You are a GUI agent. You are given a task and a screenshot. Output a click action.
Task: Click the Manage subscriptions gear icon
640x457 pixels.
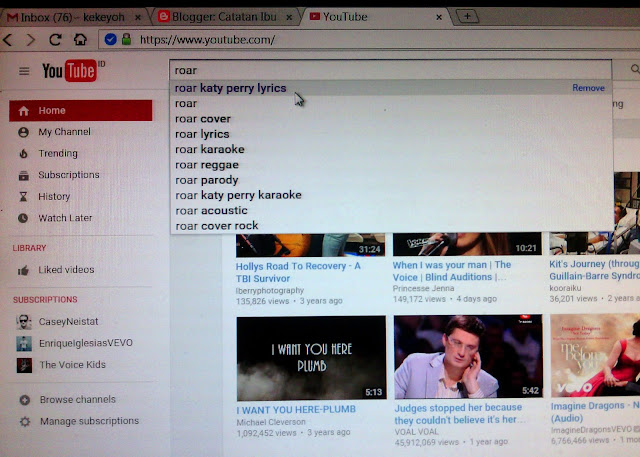[25, 422]
